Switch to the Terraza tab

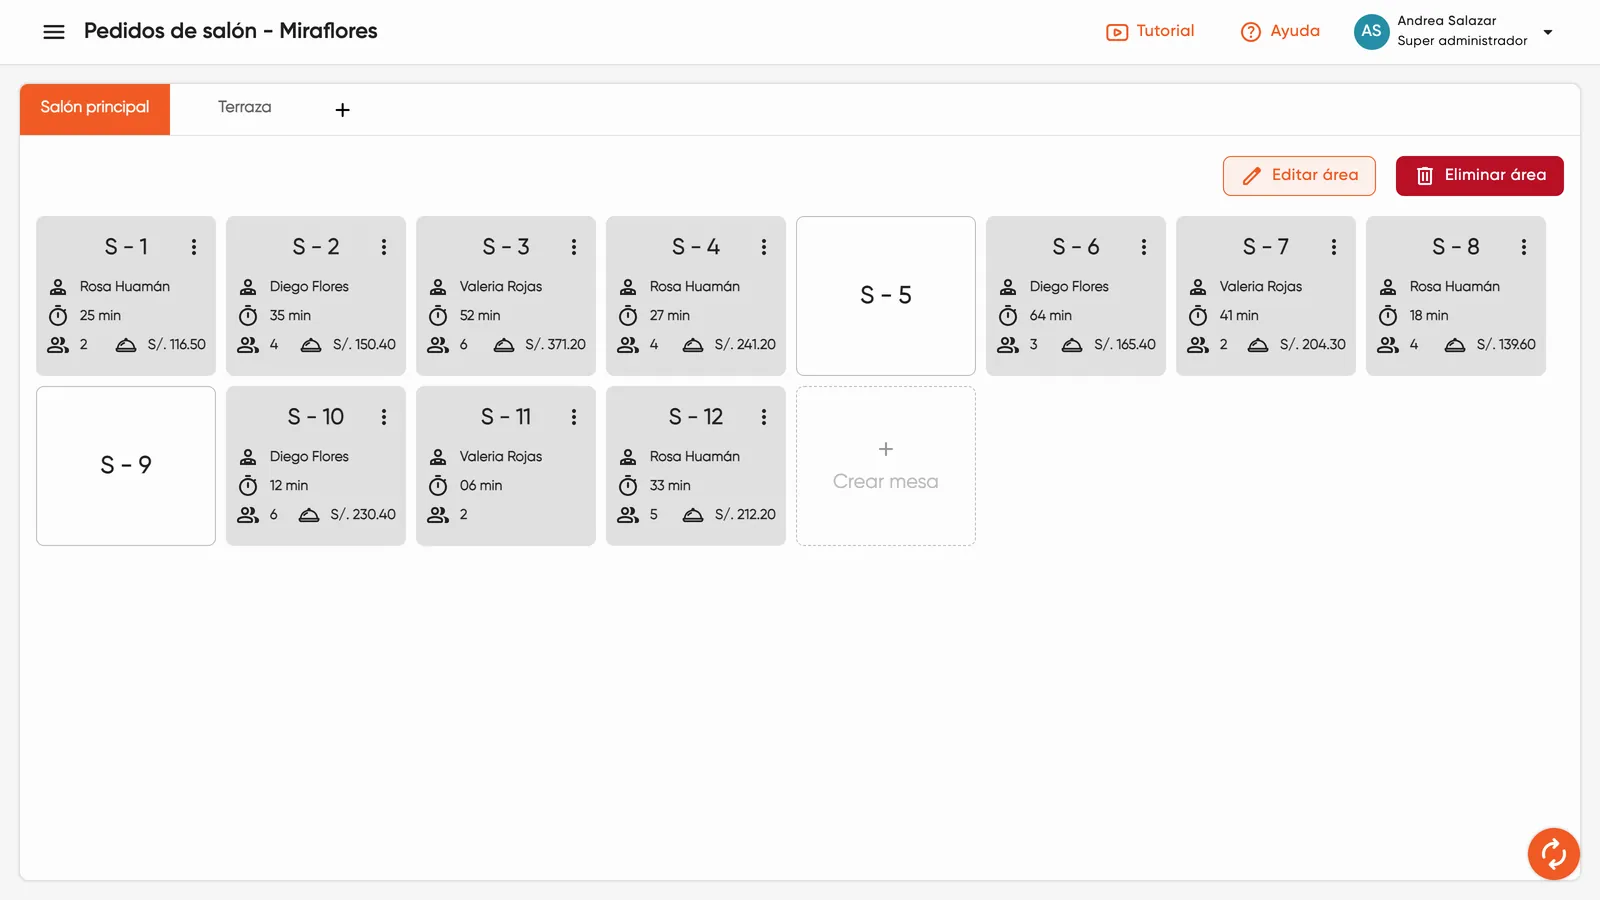245,108
